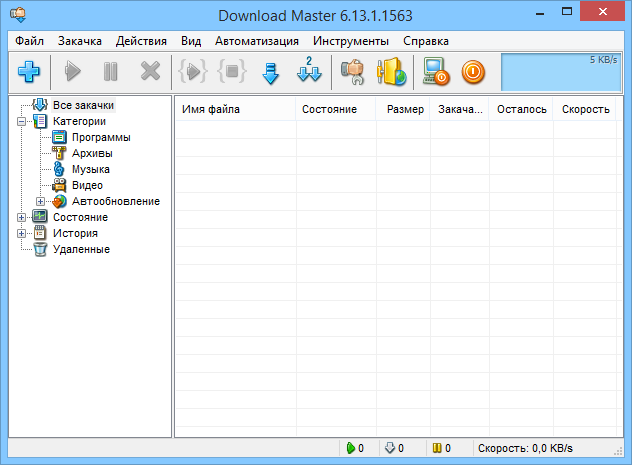Click the yellow folder with globe icon
The width and height of the screenshot is (632, 465).
click(392, 72)
